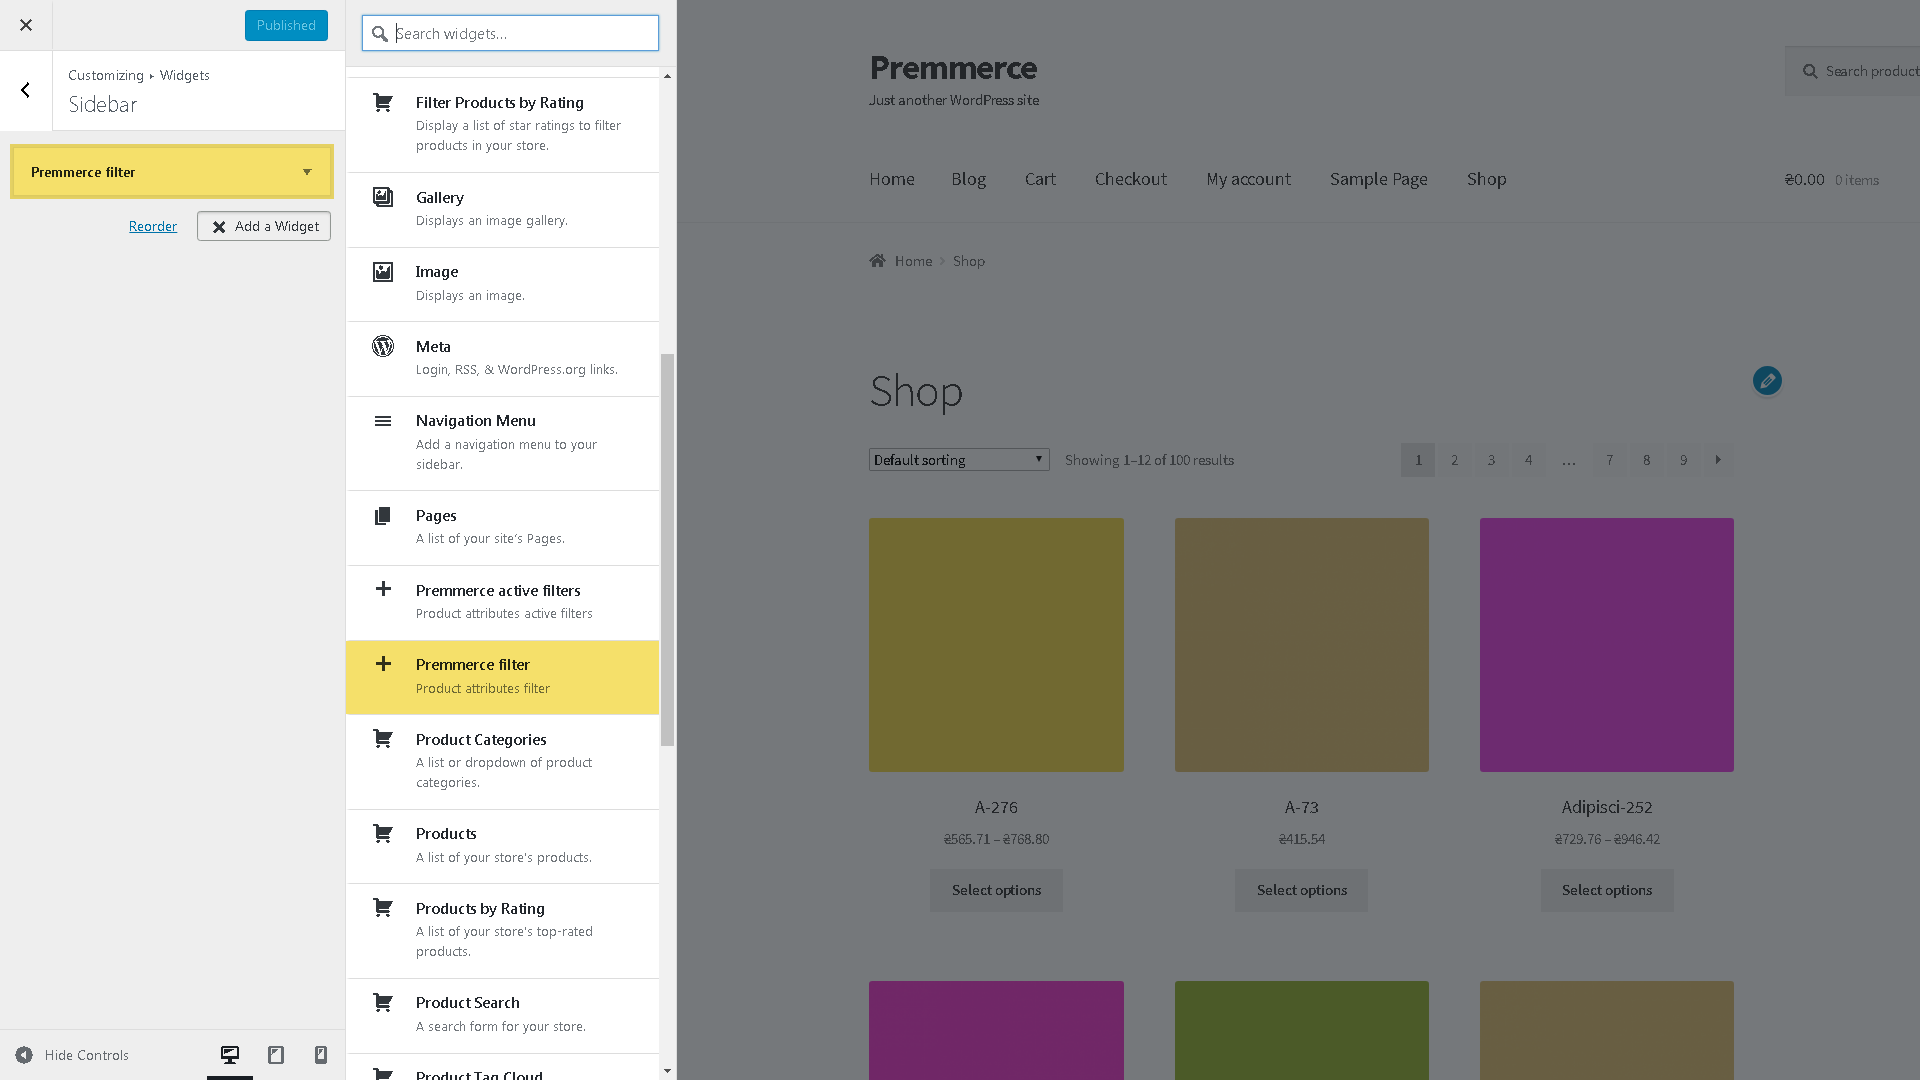Open the Default sorting dropdown
This screenshot has width=1920, height=1080.
click(959, 460)
